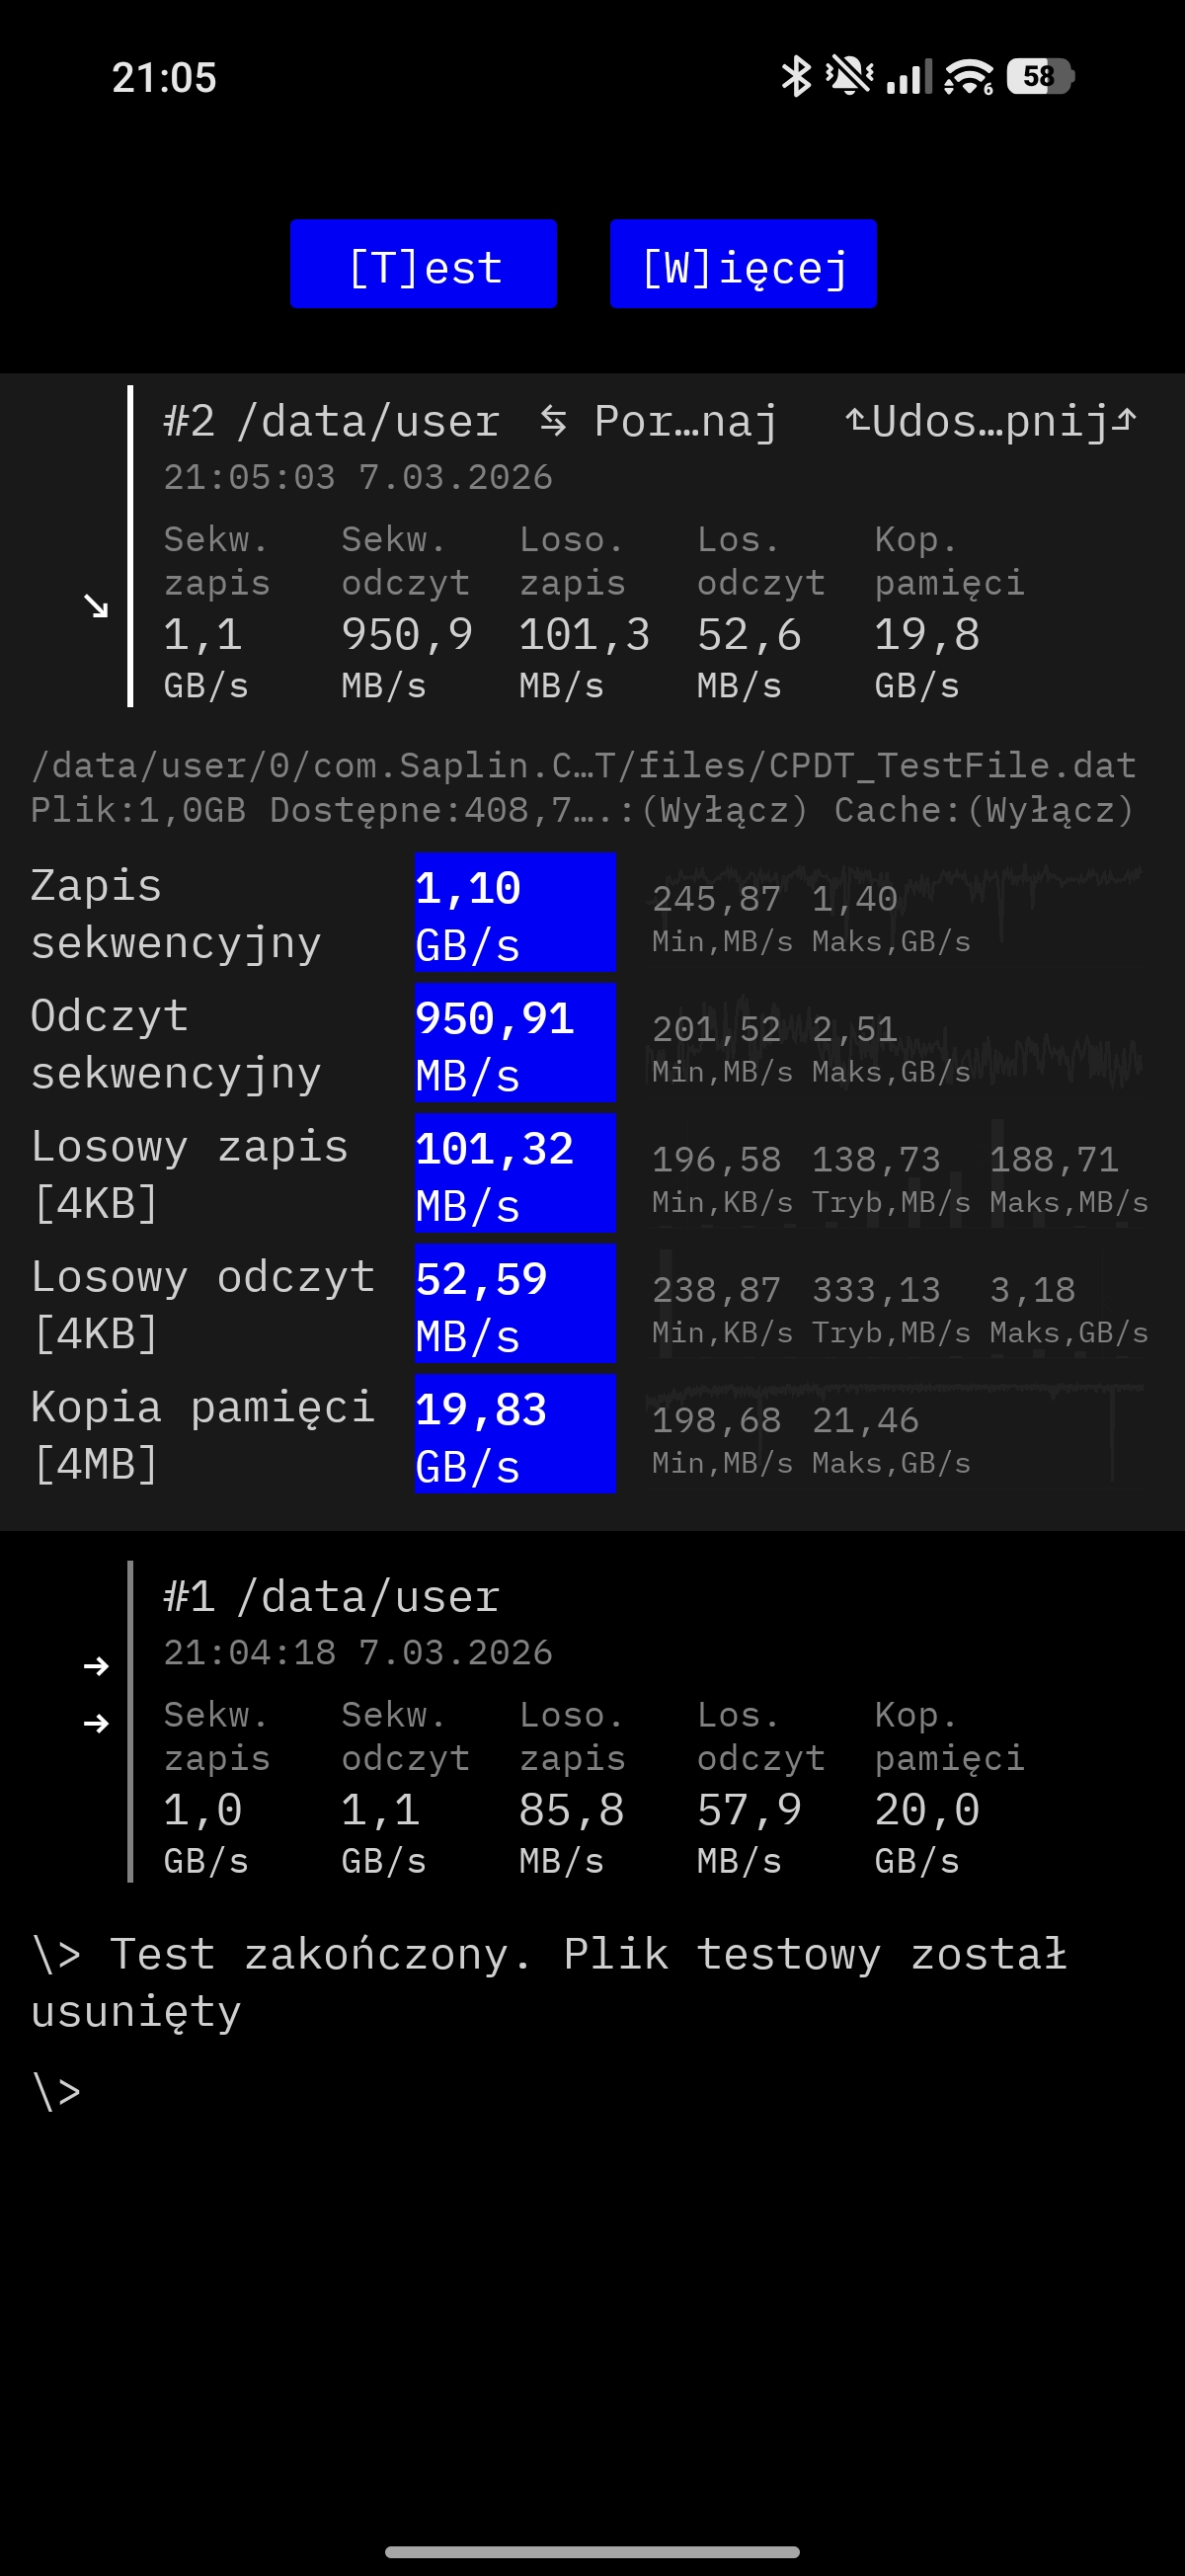Tap the Bluetooth status icon
1185x2576 pixels.
pyautogui.click(x=796, y=76)
